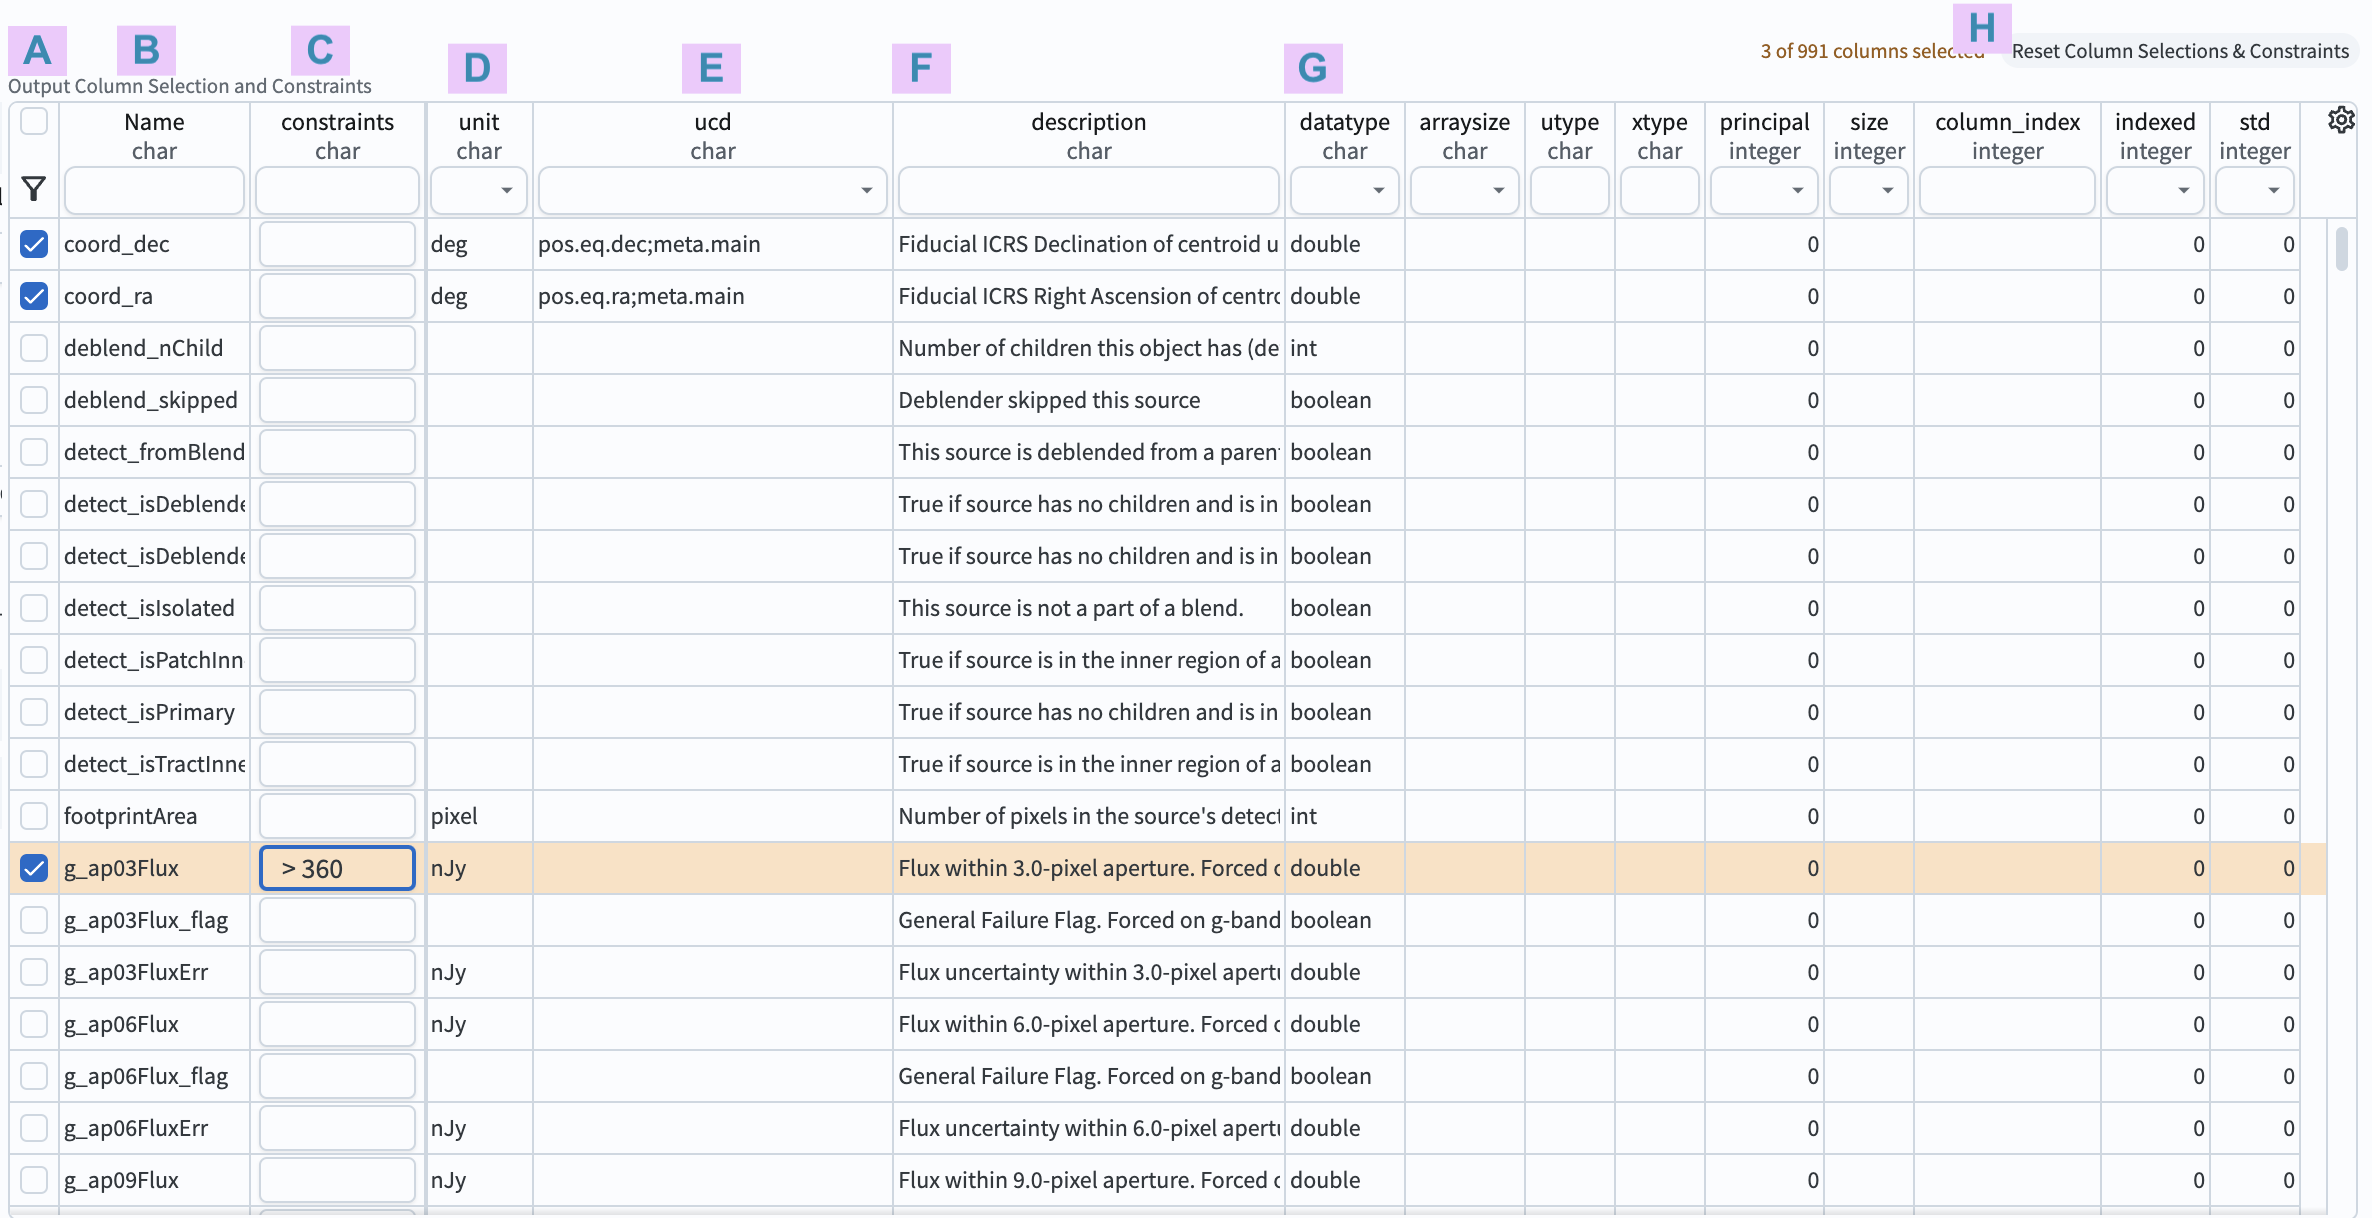Click the Name column filter input box

(x=154, y=190)
